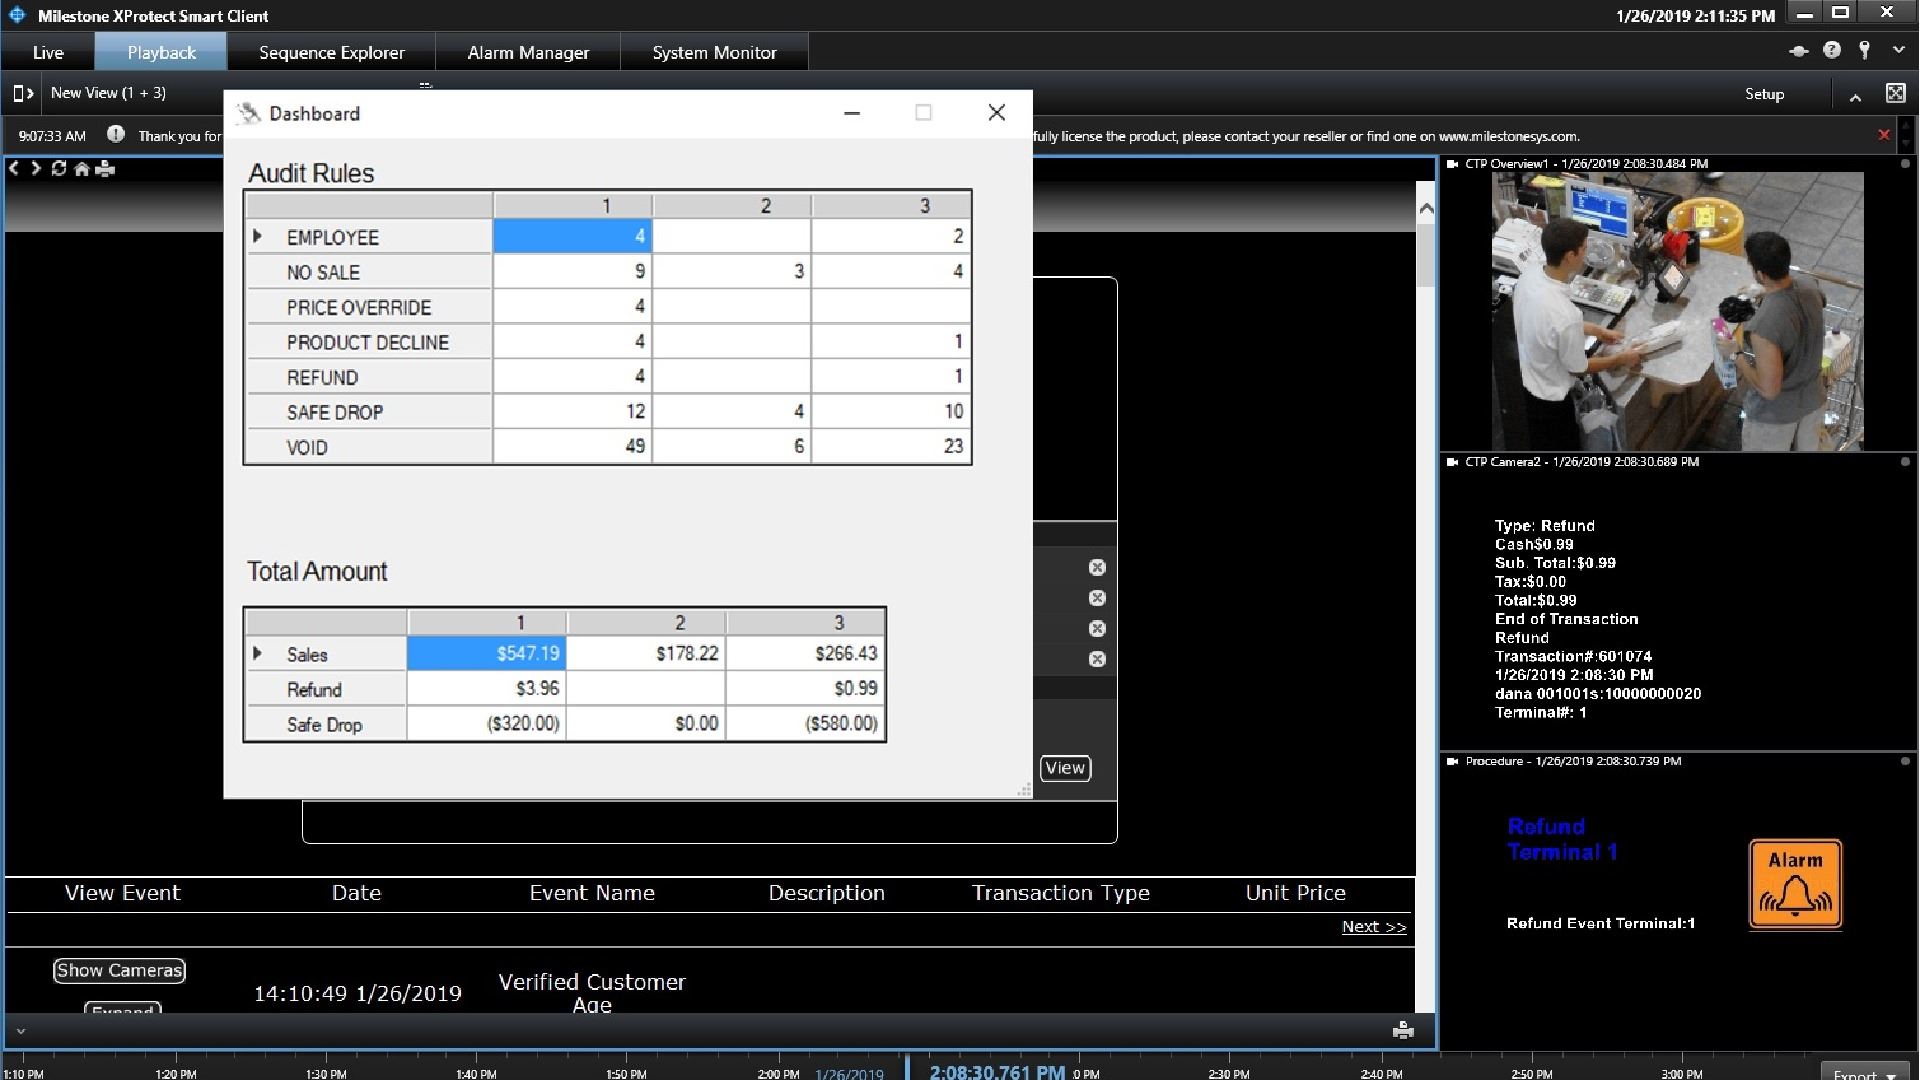Open the Alarm Manager tab
This screenshot has width=1920, height=1080.
coord(528,52)
